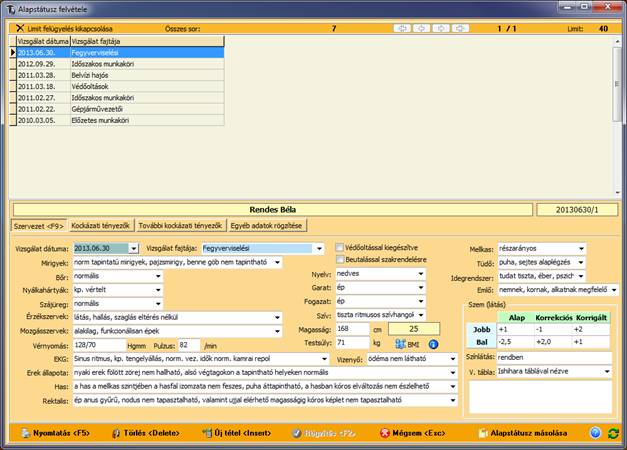Screen dimensions: 627x450
Task: Expand the V. tábla dropdown
Action: (x=607, y=372)
